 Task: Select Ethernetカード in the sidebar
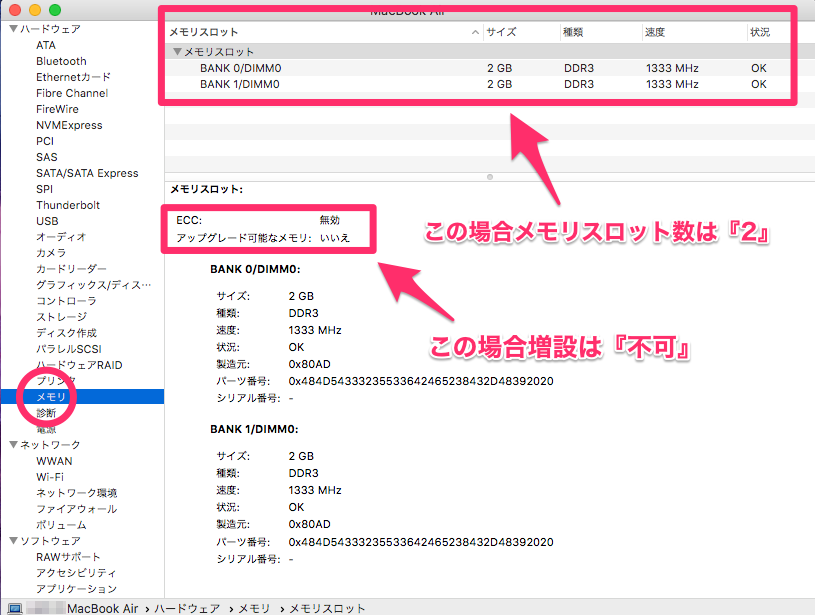click(73, 77)
